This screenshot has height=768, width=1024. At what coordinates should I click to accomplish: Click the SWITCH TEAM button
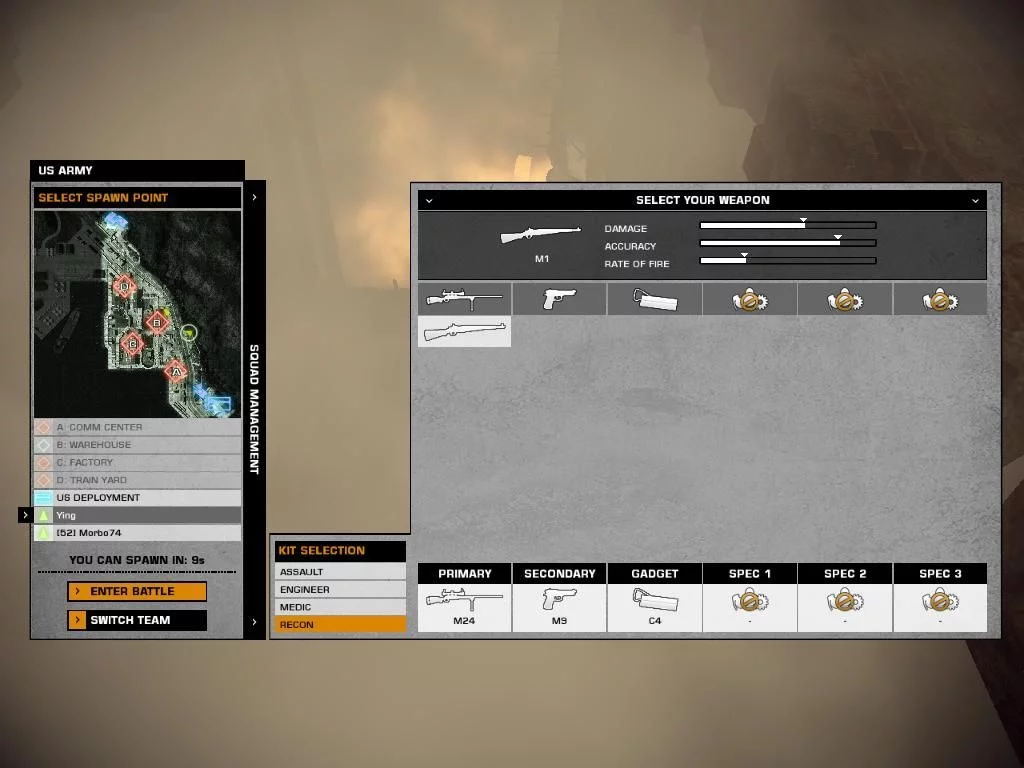(x=137, y=620)
